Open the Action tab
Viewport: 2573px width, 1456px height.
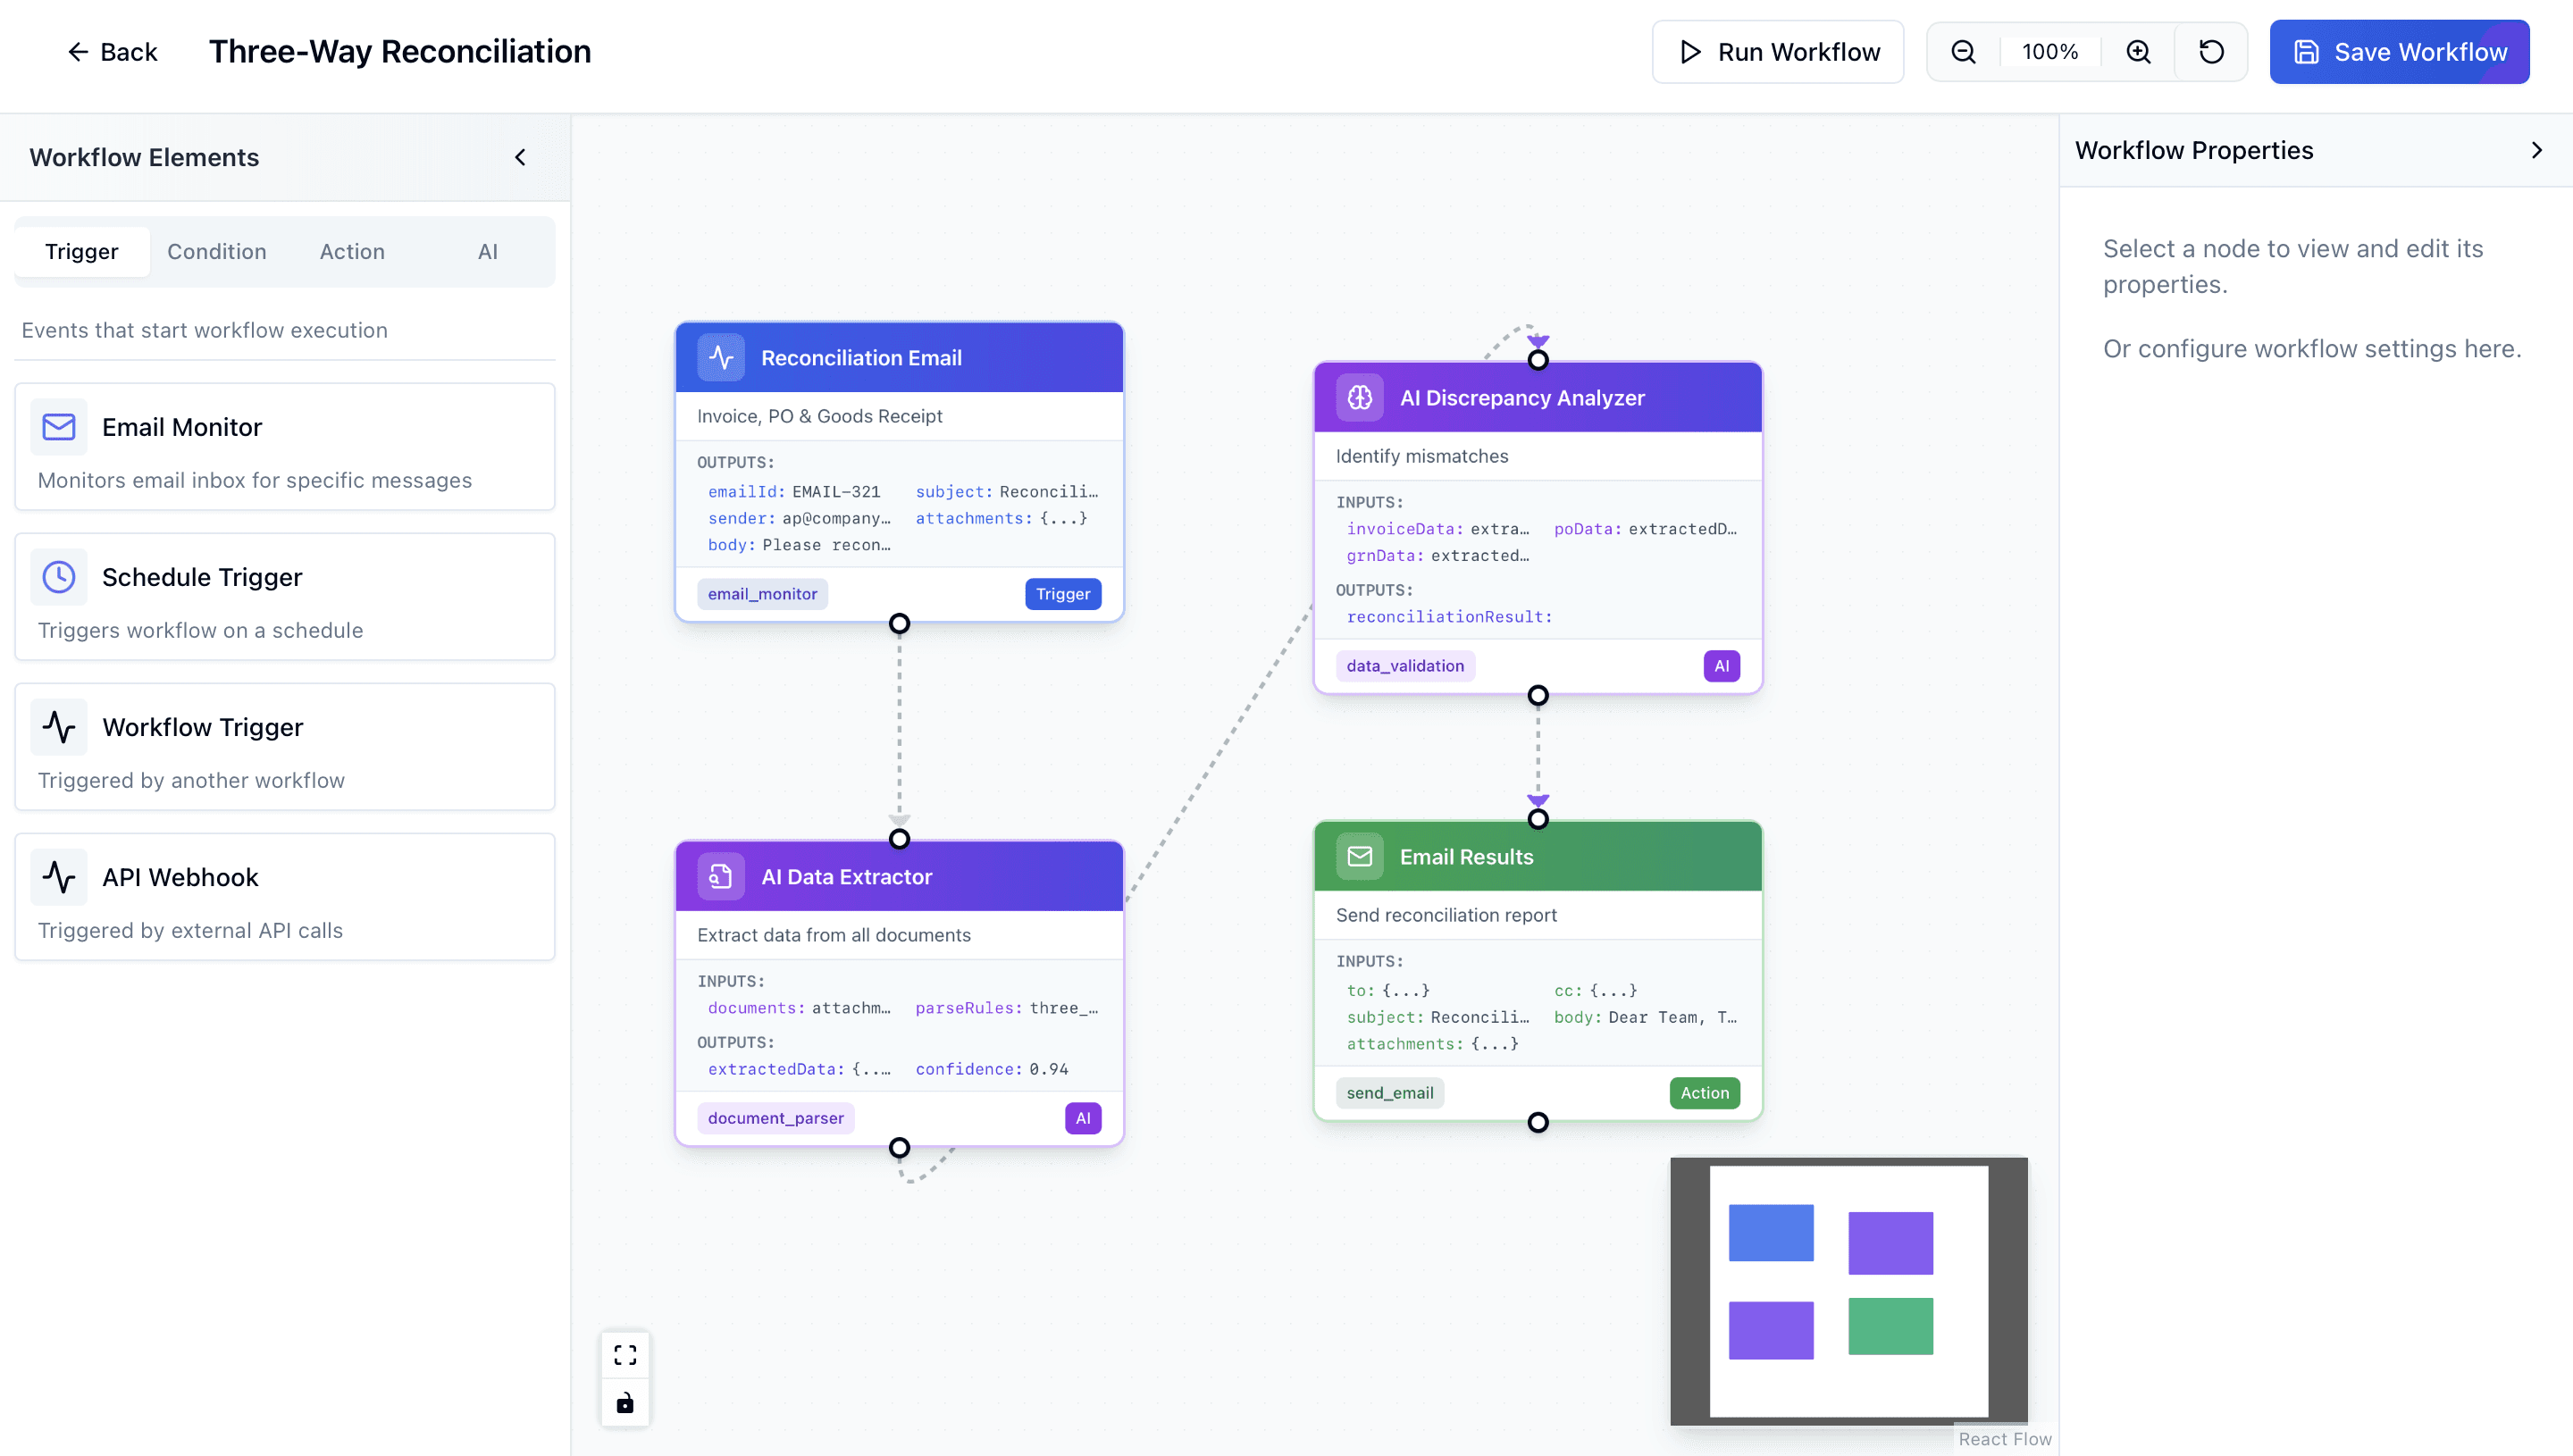click(352, 252)
